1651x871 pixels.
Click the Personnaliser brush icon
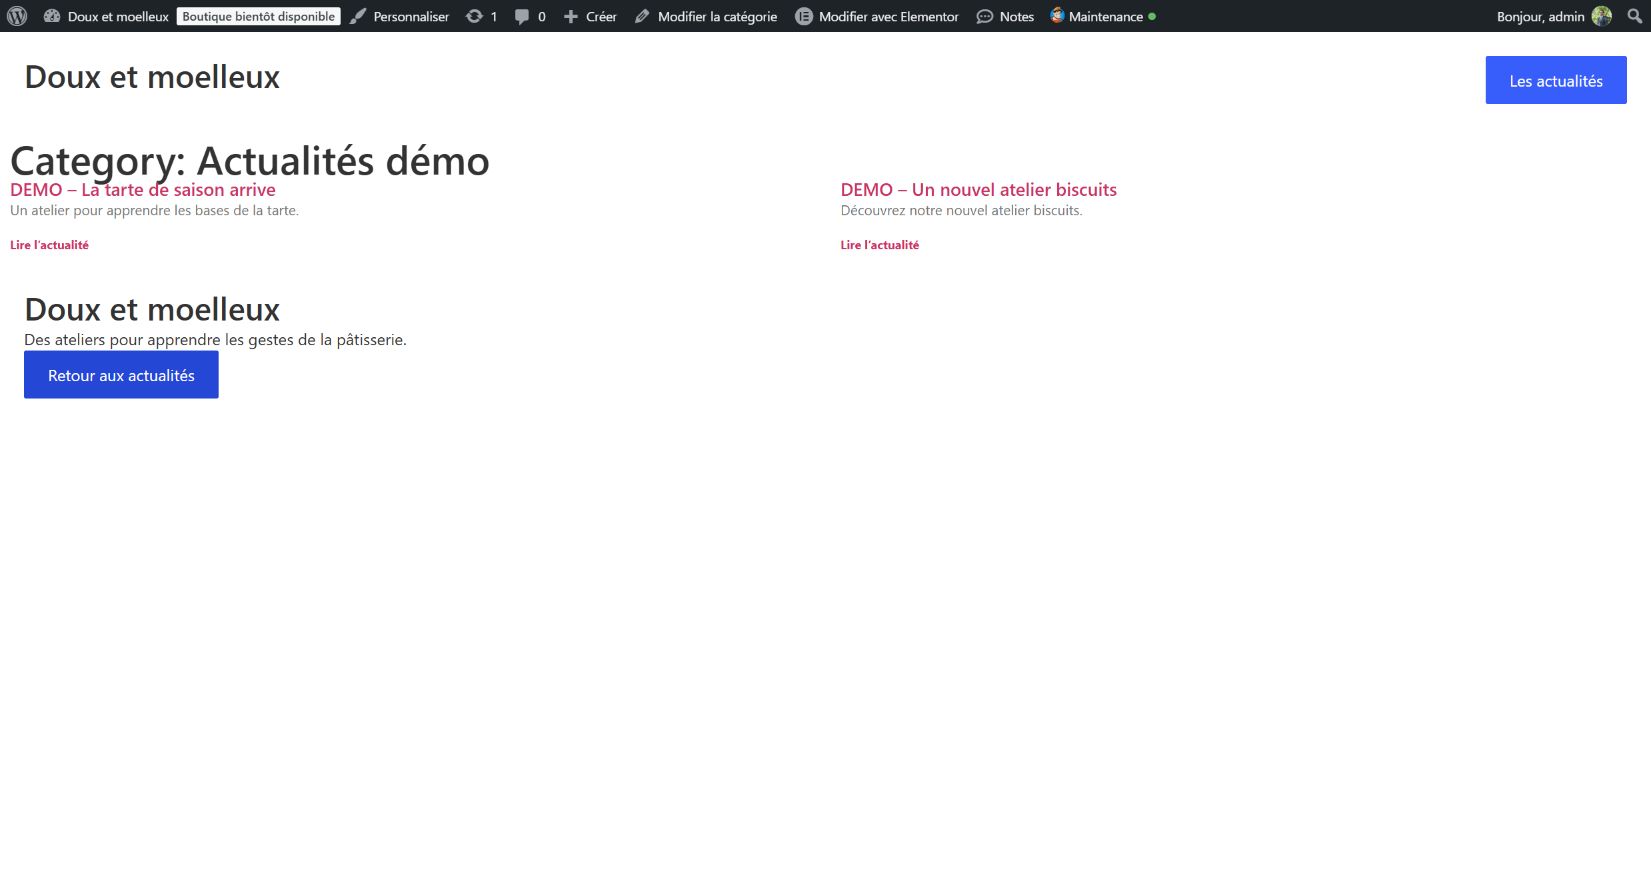tap(358, 16)
